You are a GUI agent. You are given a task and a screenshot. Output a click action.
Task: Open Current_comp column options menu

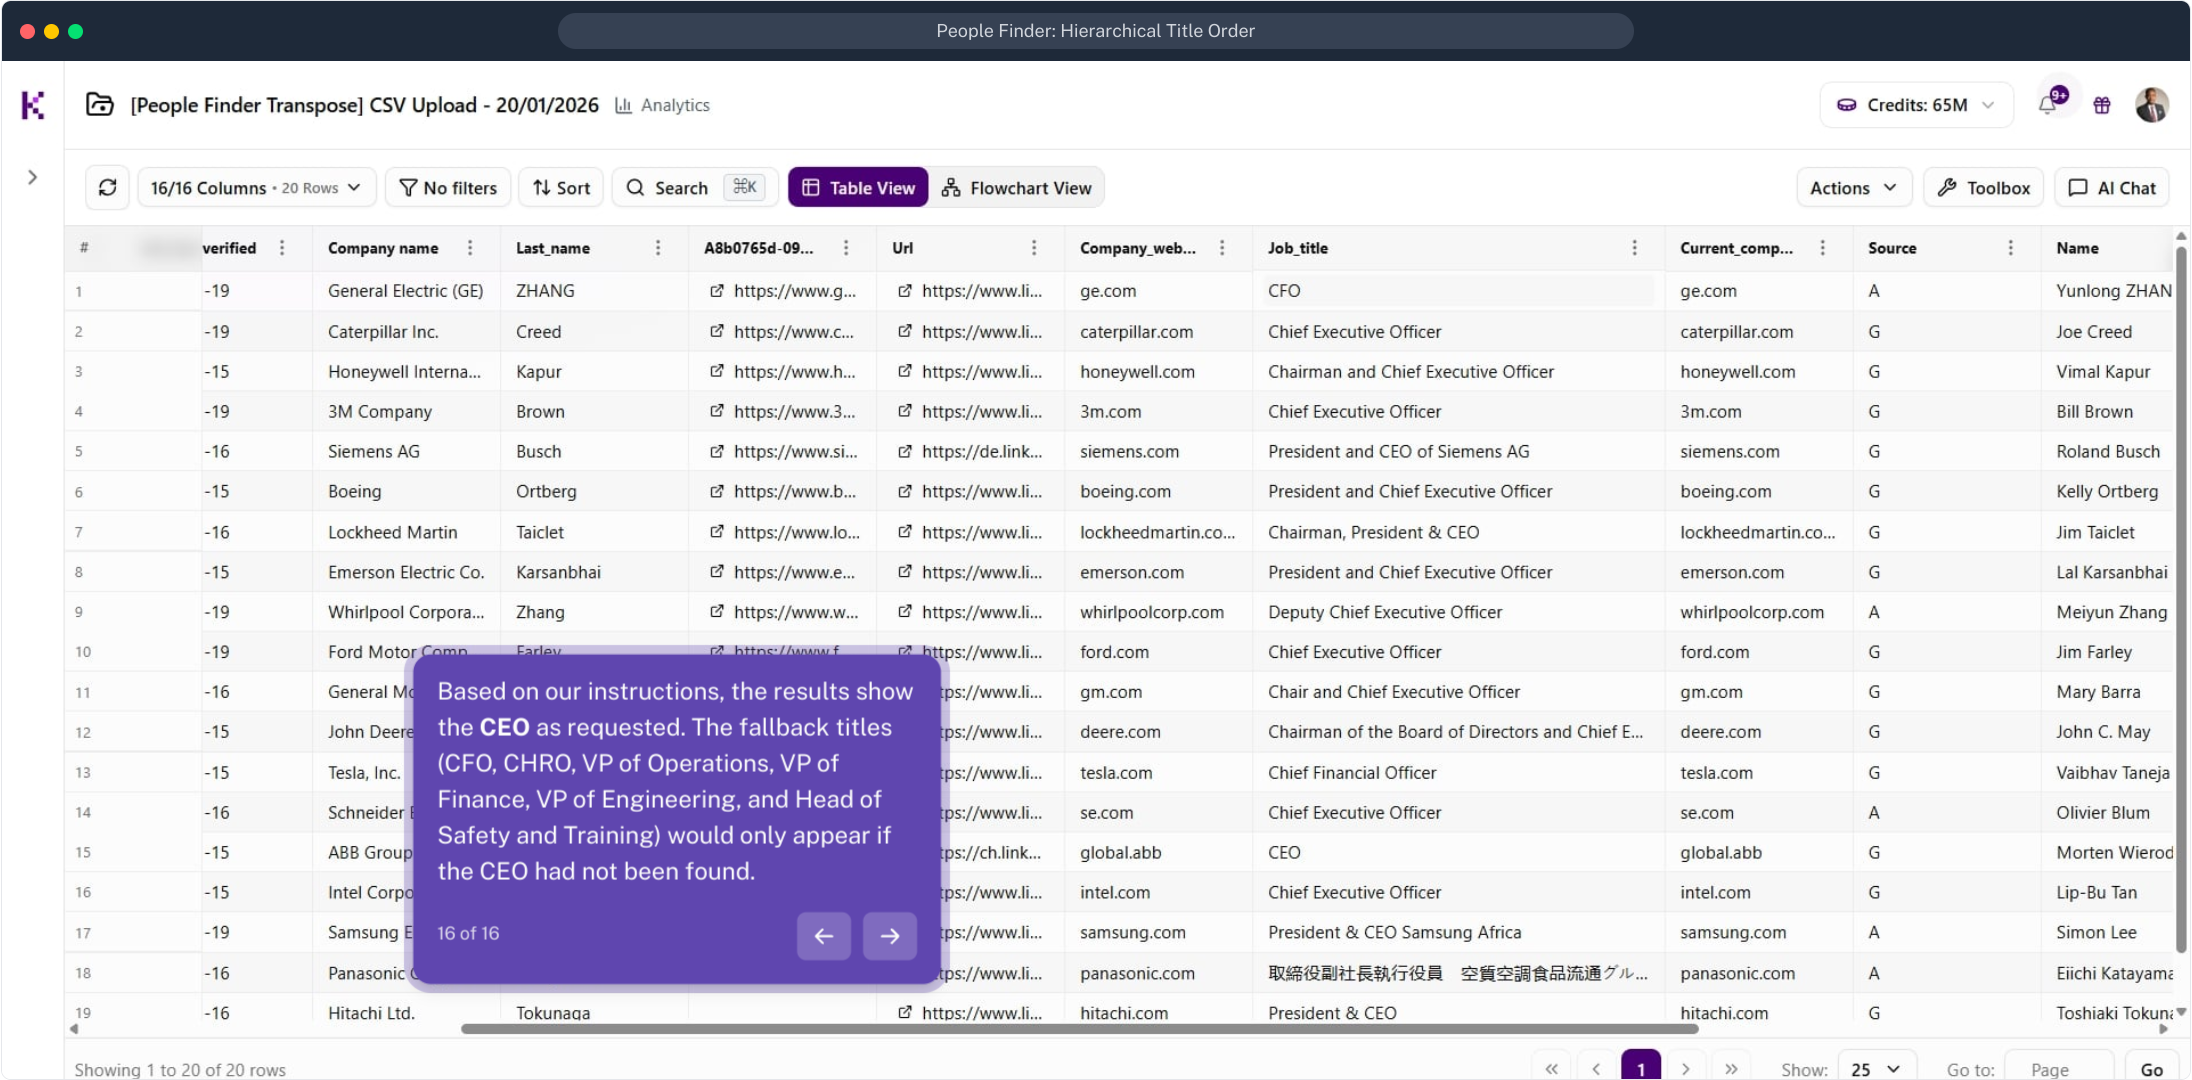1823,248
